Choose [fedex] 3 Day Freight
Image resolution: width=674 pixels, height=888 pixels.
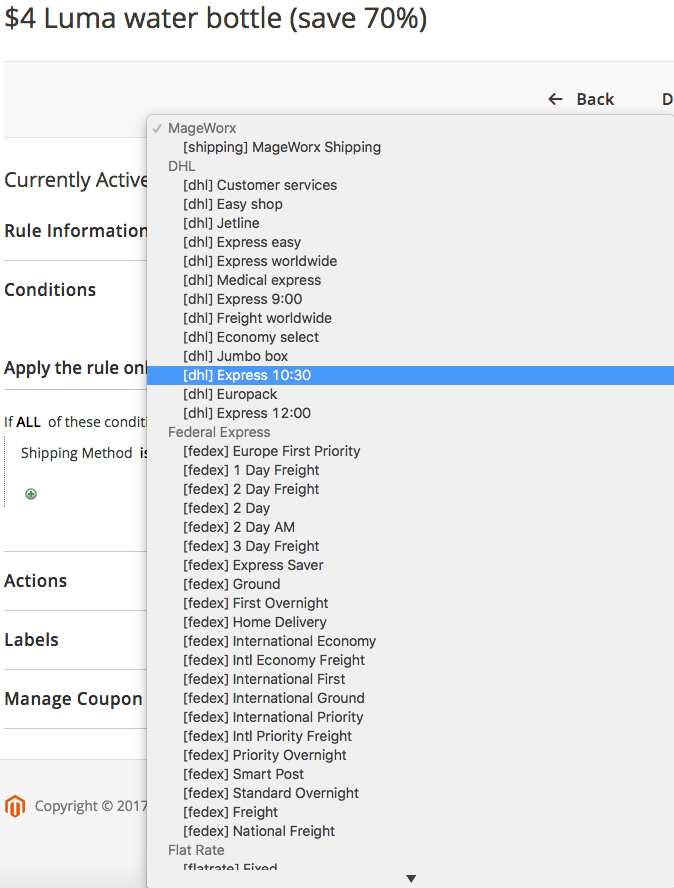coord(411,546)
